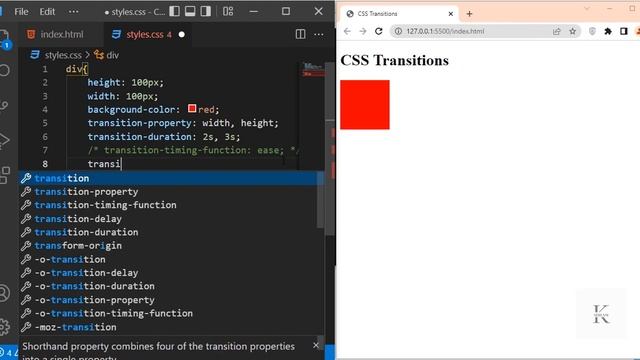
Task: Click the site information icon in address bar
Action: (x=398, y=31)
